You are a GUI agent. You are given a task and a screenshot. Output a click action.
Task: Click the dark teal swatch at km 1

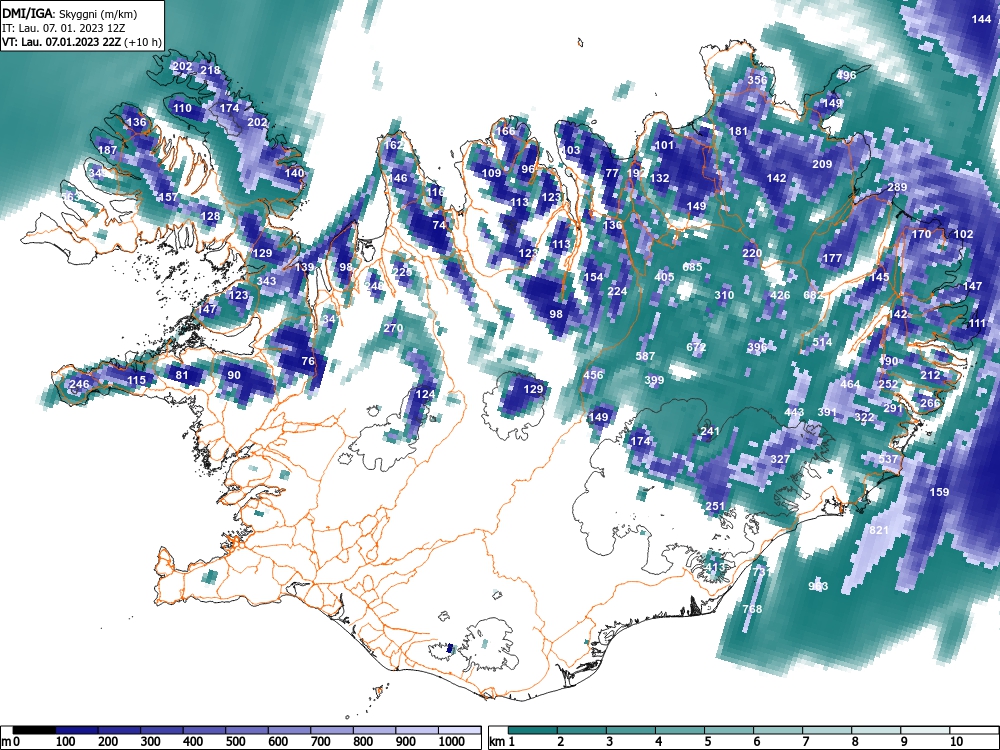(533, 730)
